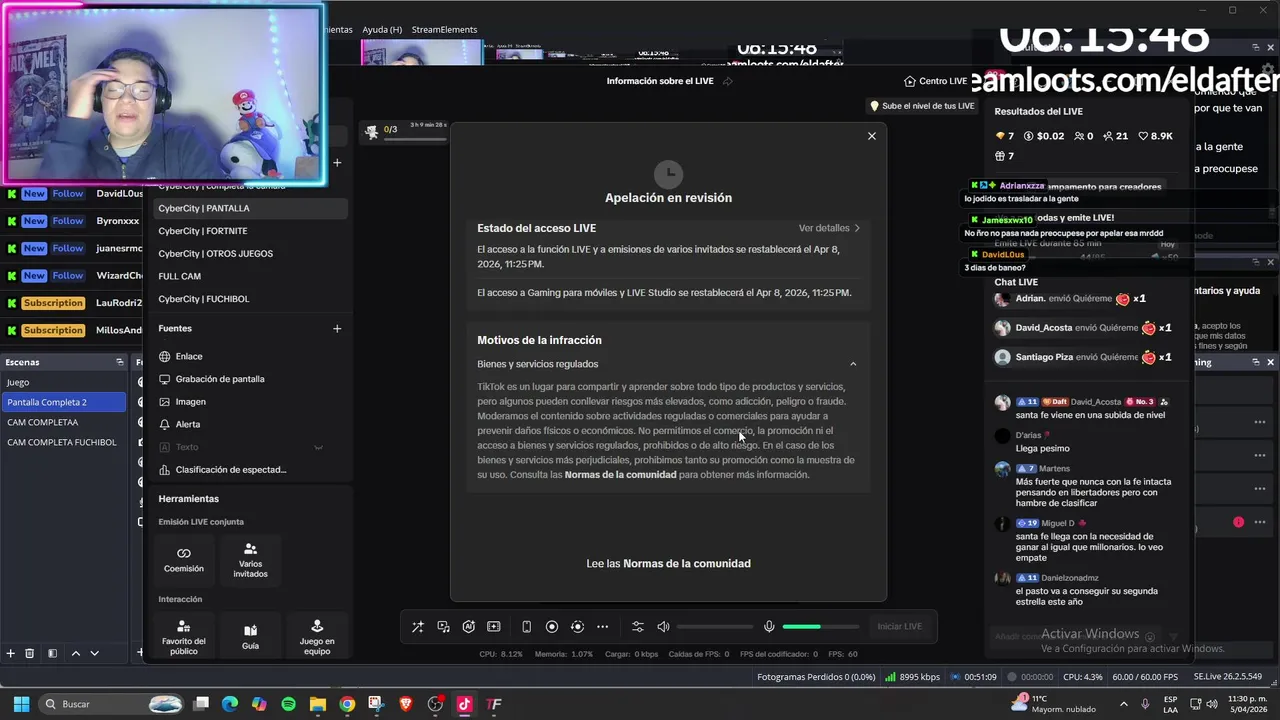Open Varios invitados tool

(x=250, y=560)
